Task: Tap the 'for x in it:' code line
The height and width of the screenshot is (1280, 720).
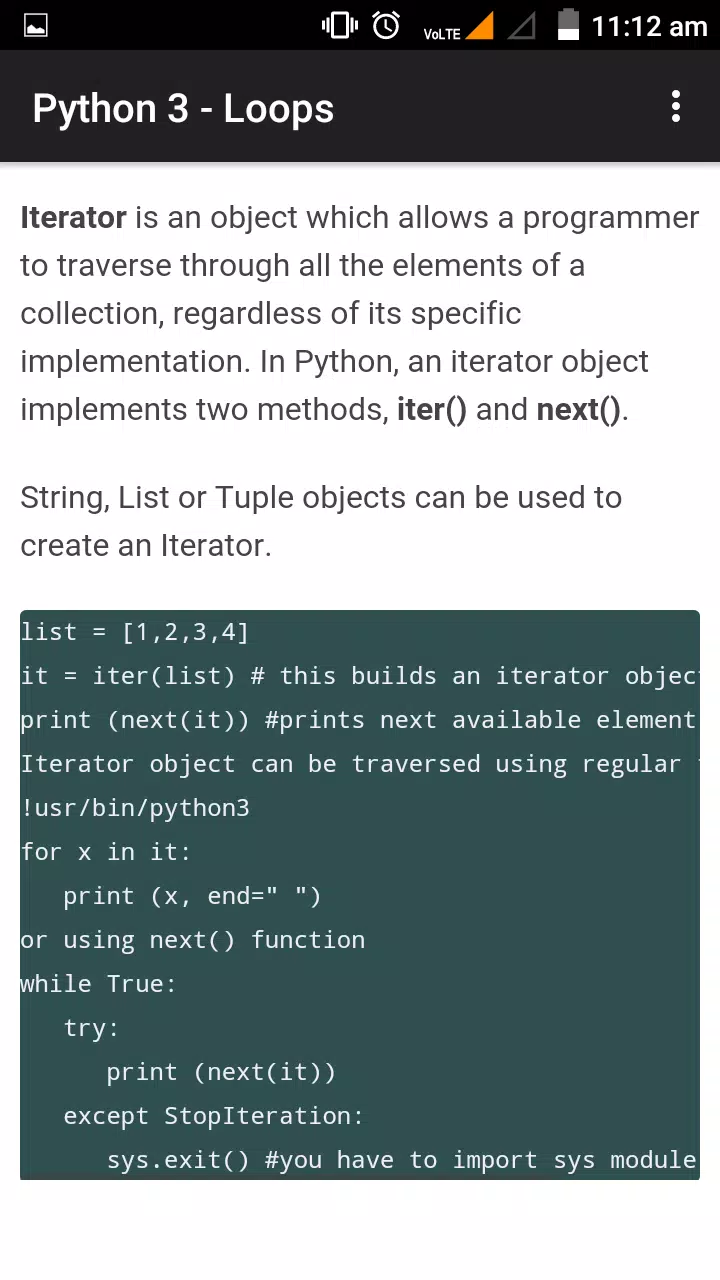Action: coord(105,852)
